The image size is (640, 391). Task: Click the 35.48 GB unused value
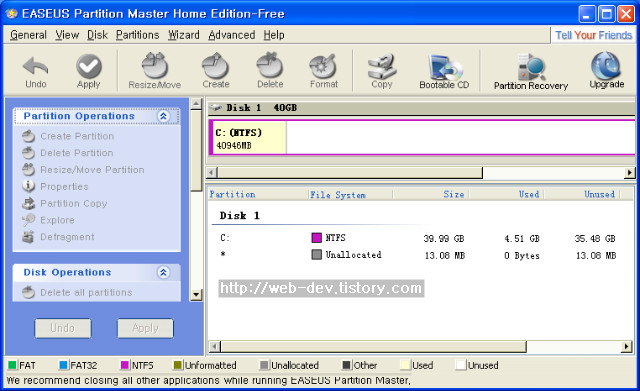[595, 238]
